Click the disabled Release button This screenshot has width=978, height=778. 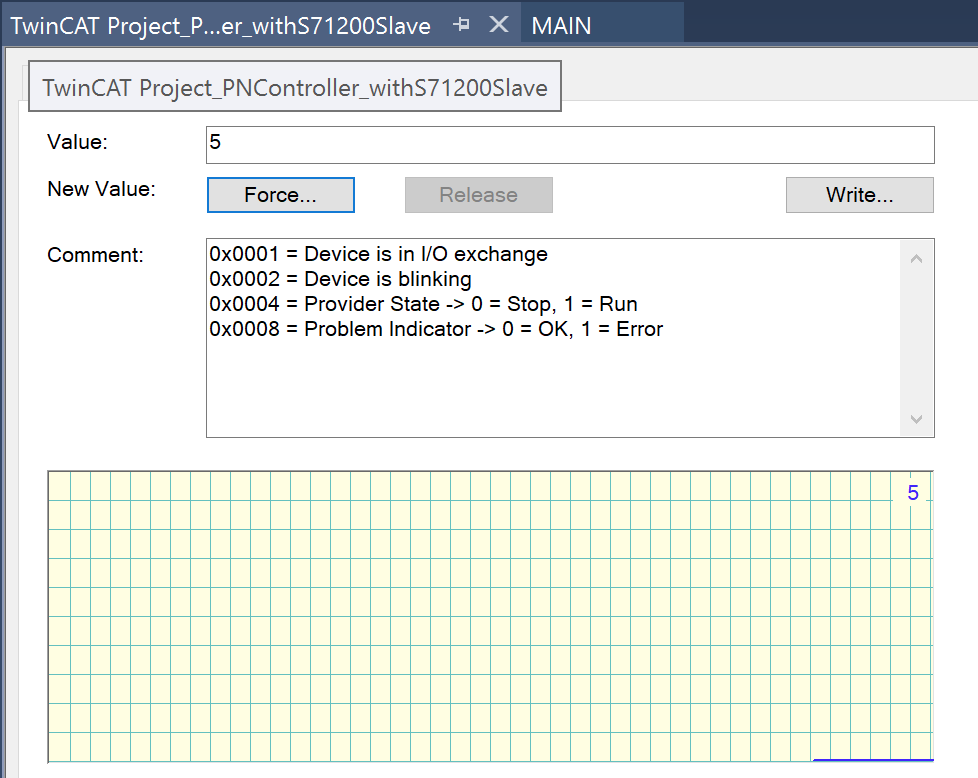[x=478, y=195]
